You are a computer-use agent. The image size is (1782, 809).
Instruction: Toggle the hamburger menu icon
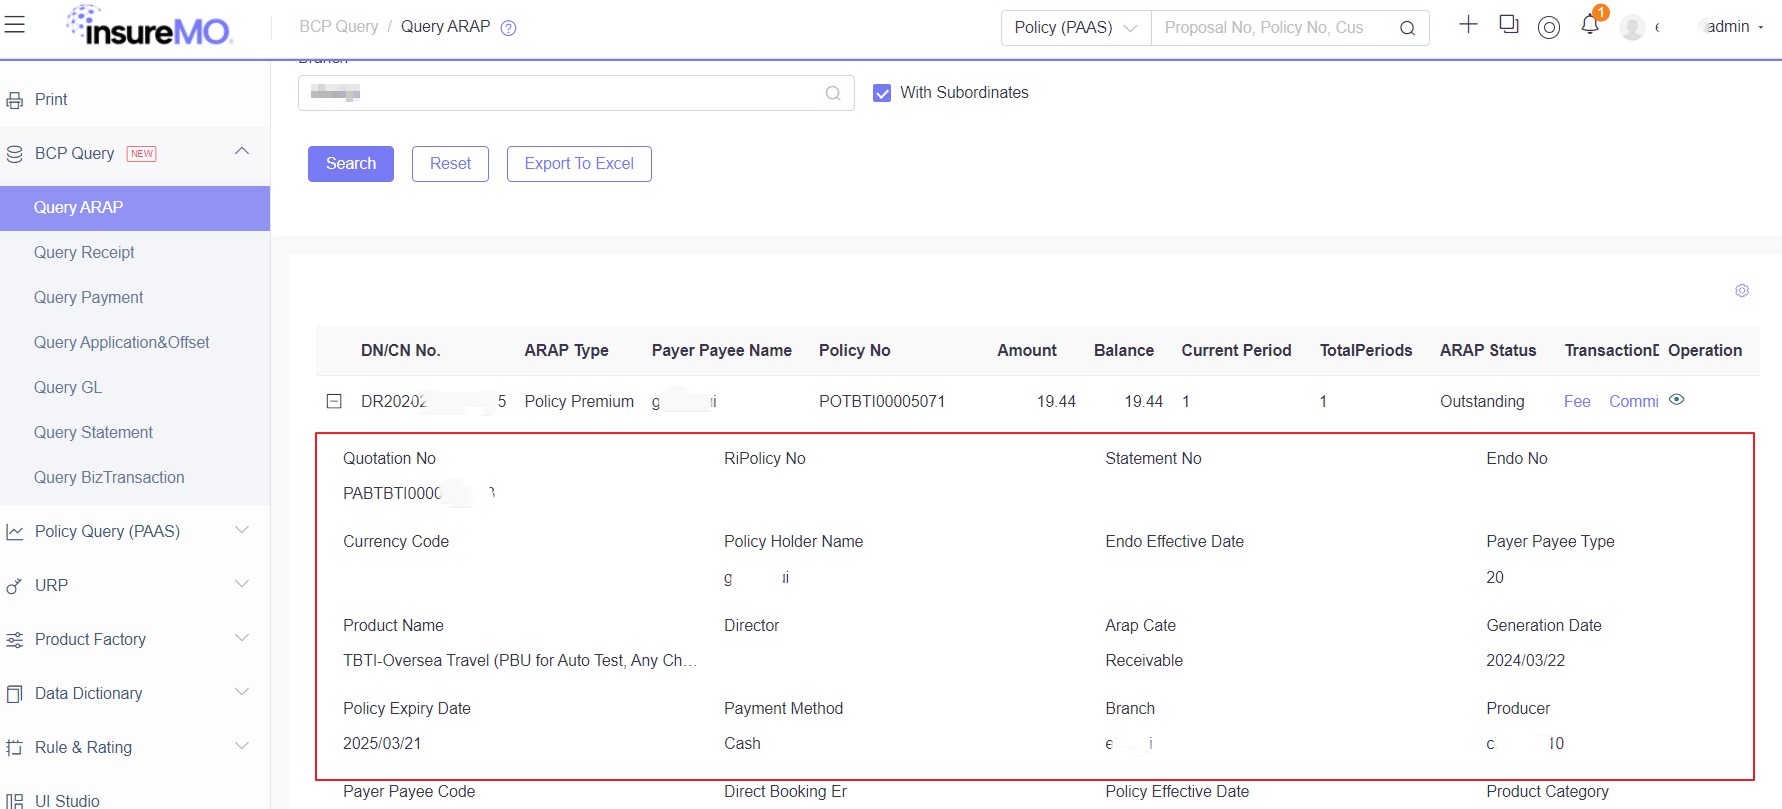14,24
